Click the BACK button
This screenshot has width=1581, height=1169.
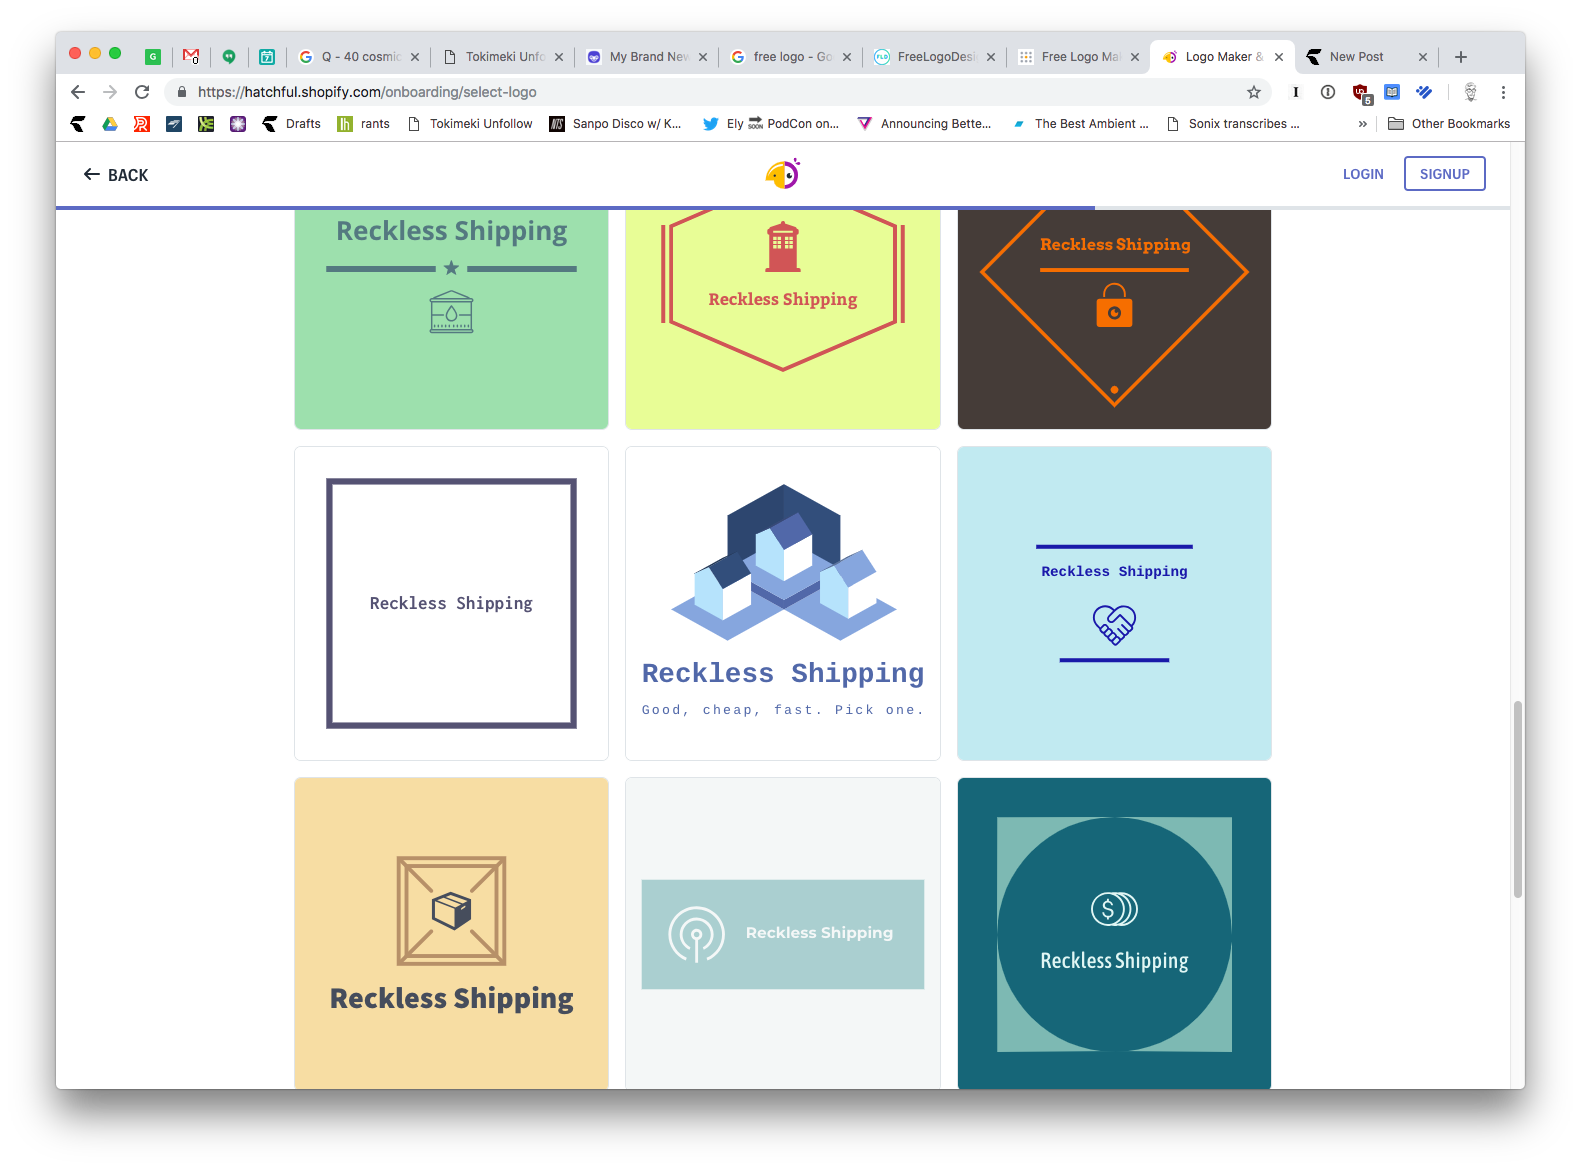point(116,175)
